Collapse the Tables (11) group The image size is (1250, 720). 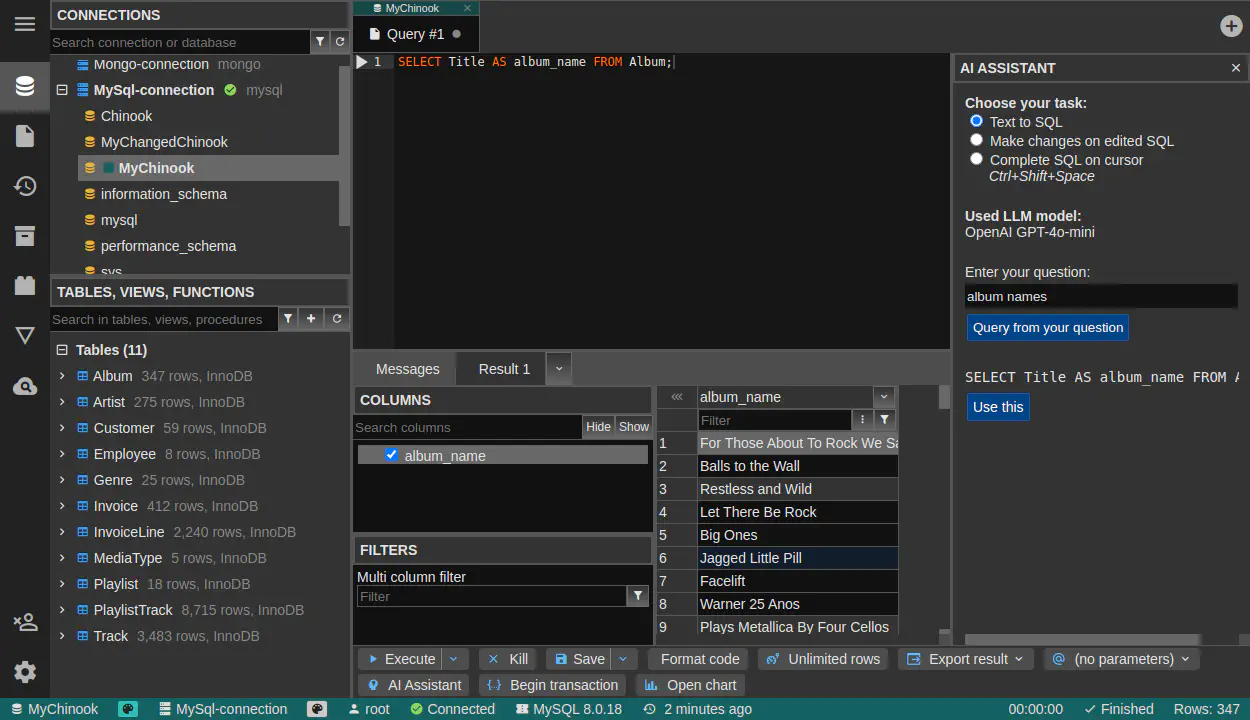point(62,350)
